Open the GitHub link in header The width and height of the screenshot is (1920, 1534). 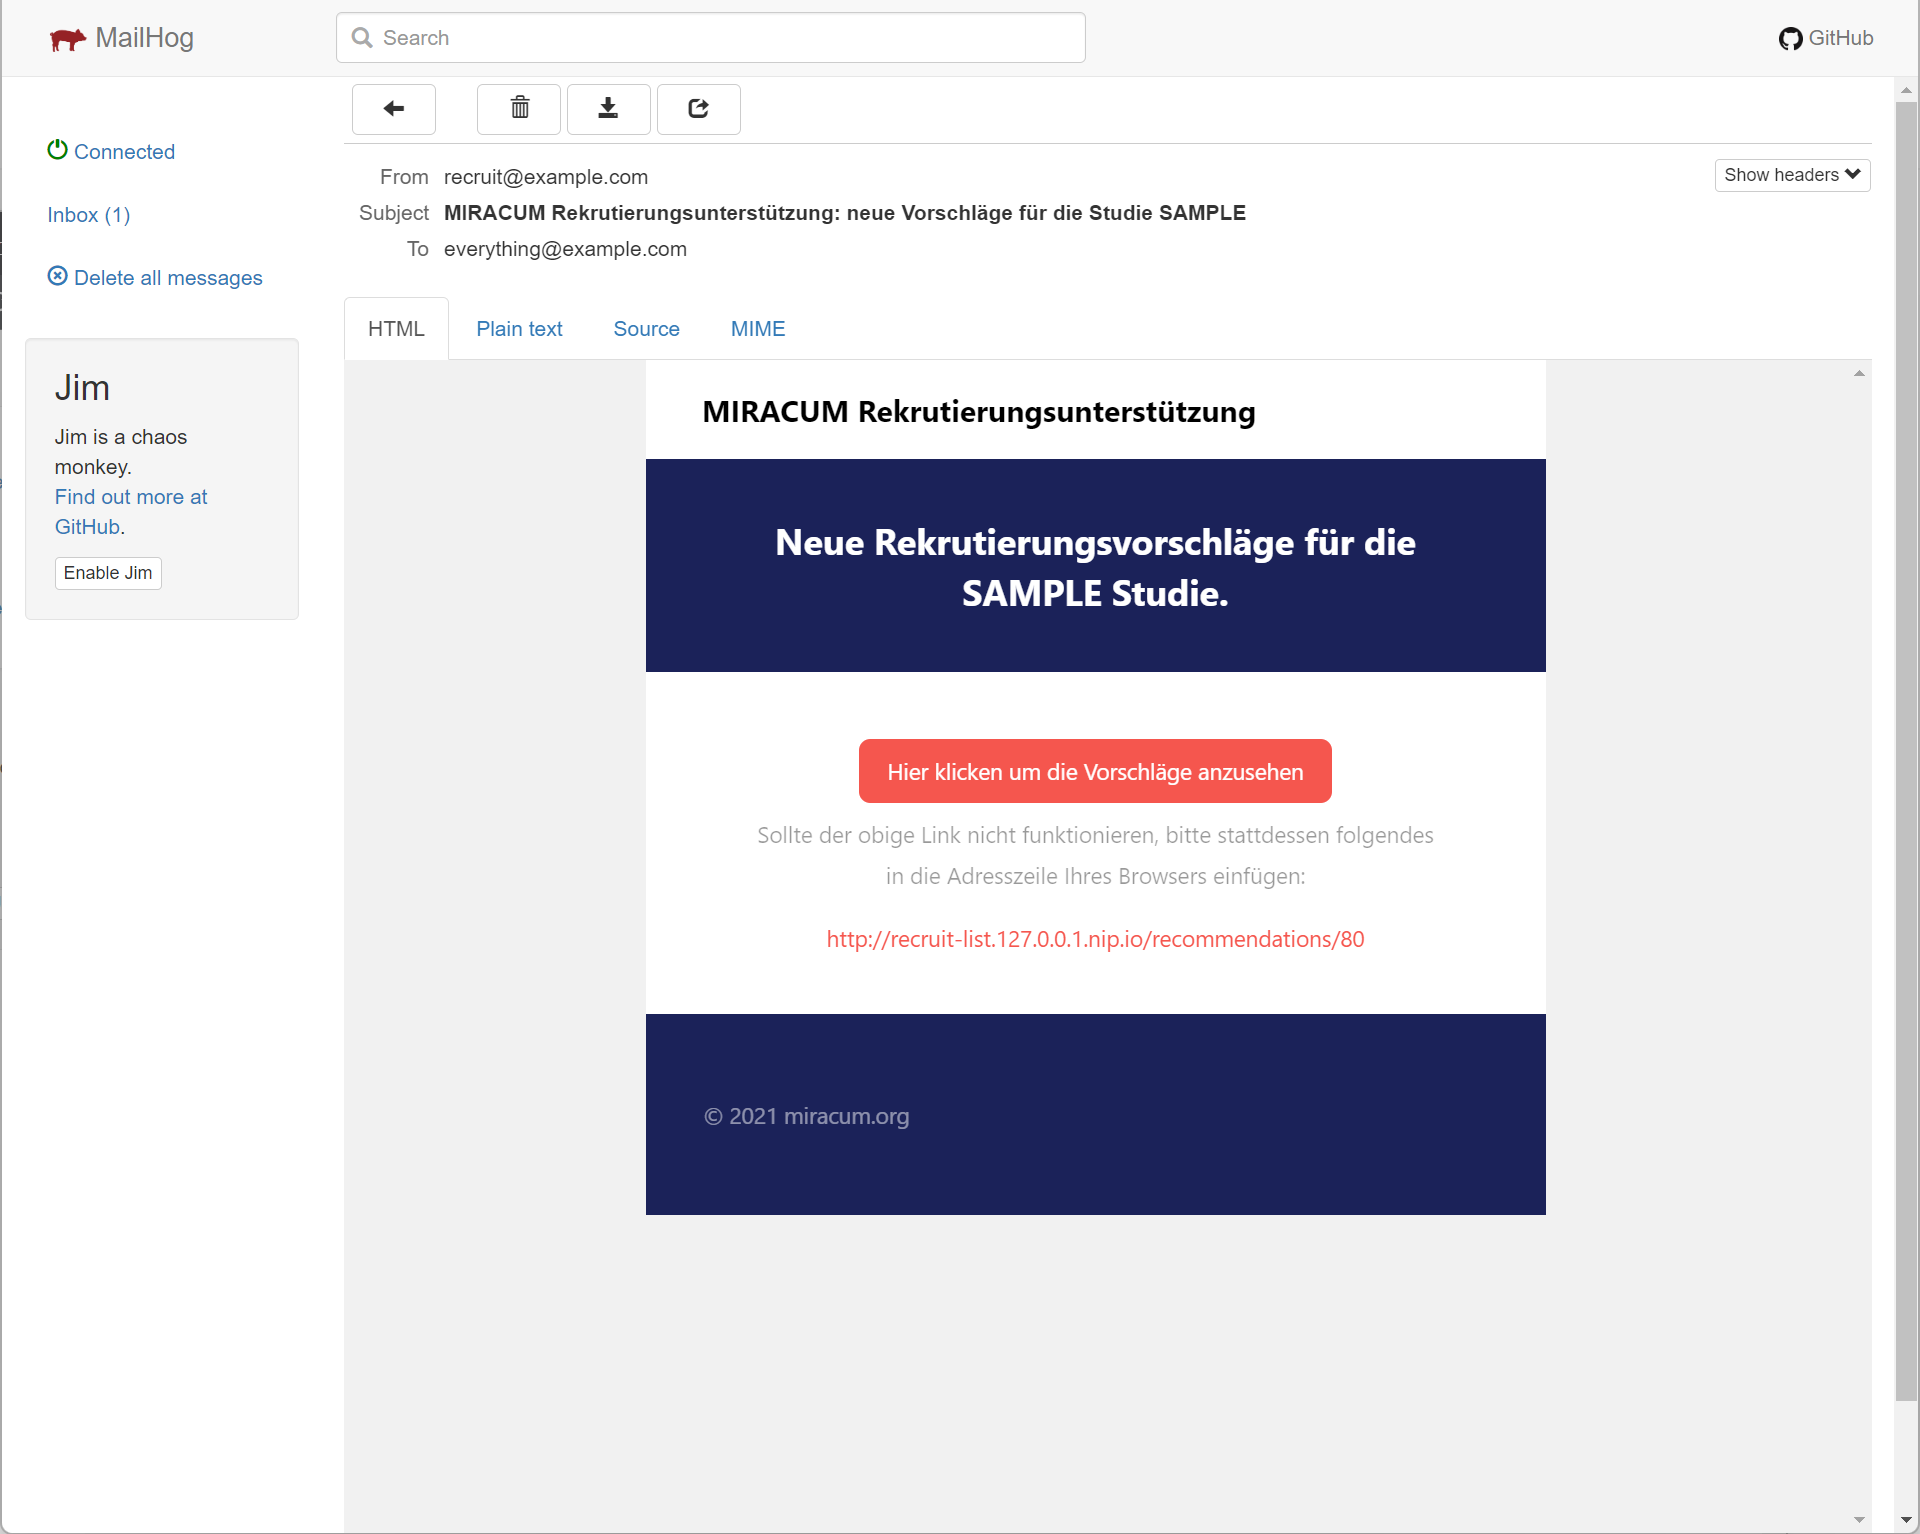[1826, 38]
